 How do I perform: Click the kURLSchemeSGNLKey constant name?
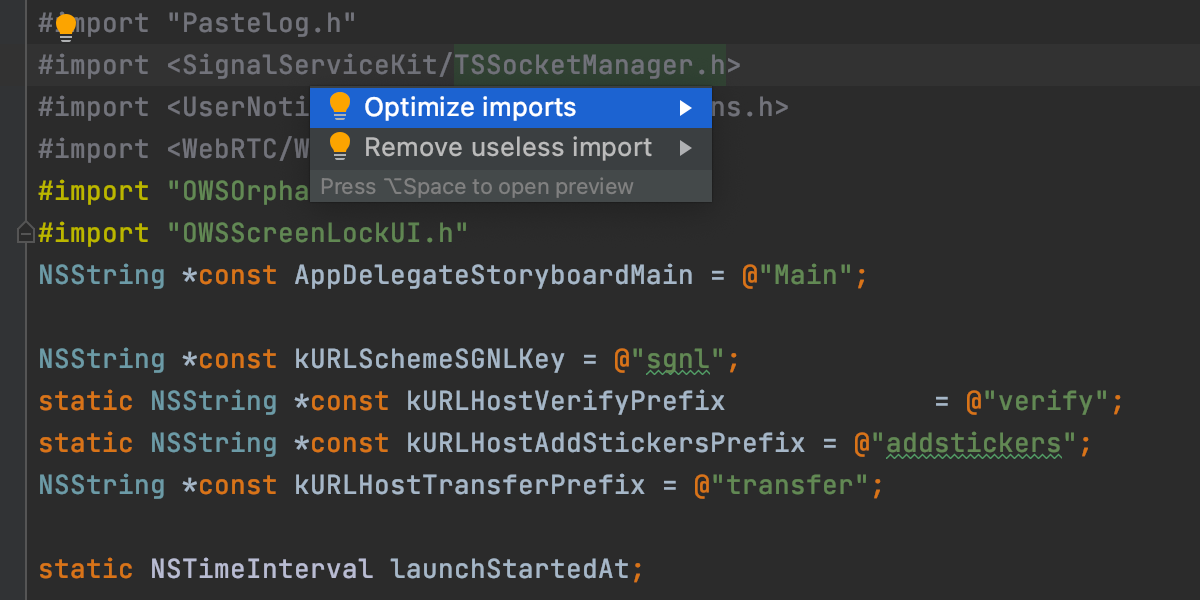coord(429,359)
